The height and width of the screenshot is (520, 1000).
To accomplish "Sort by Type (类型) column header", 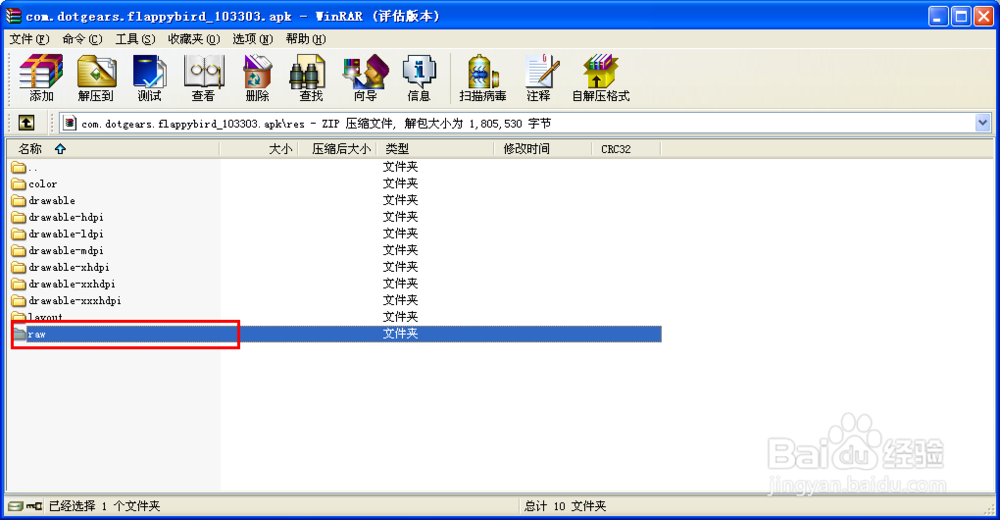I will coord(436,149).
